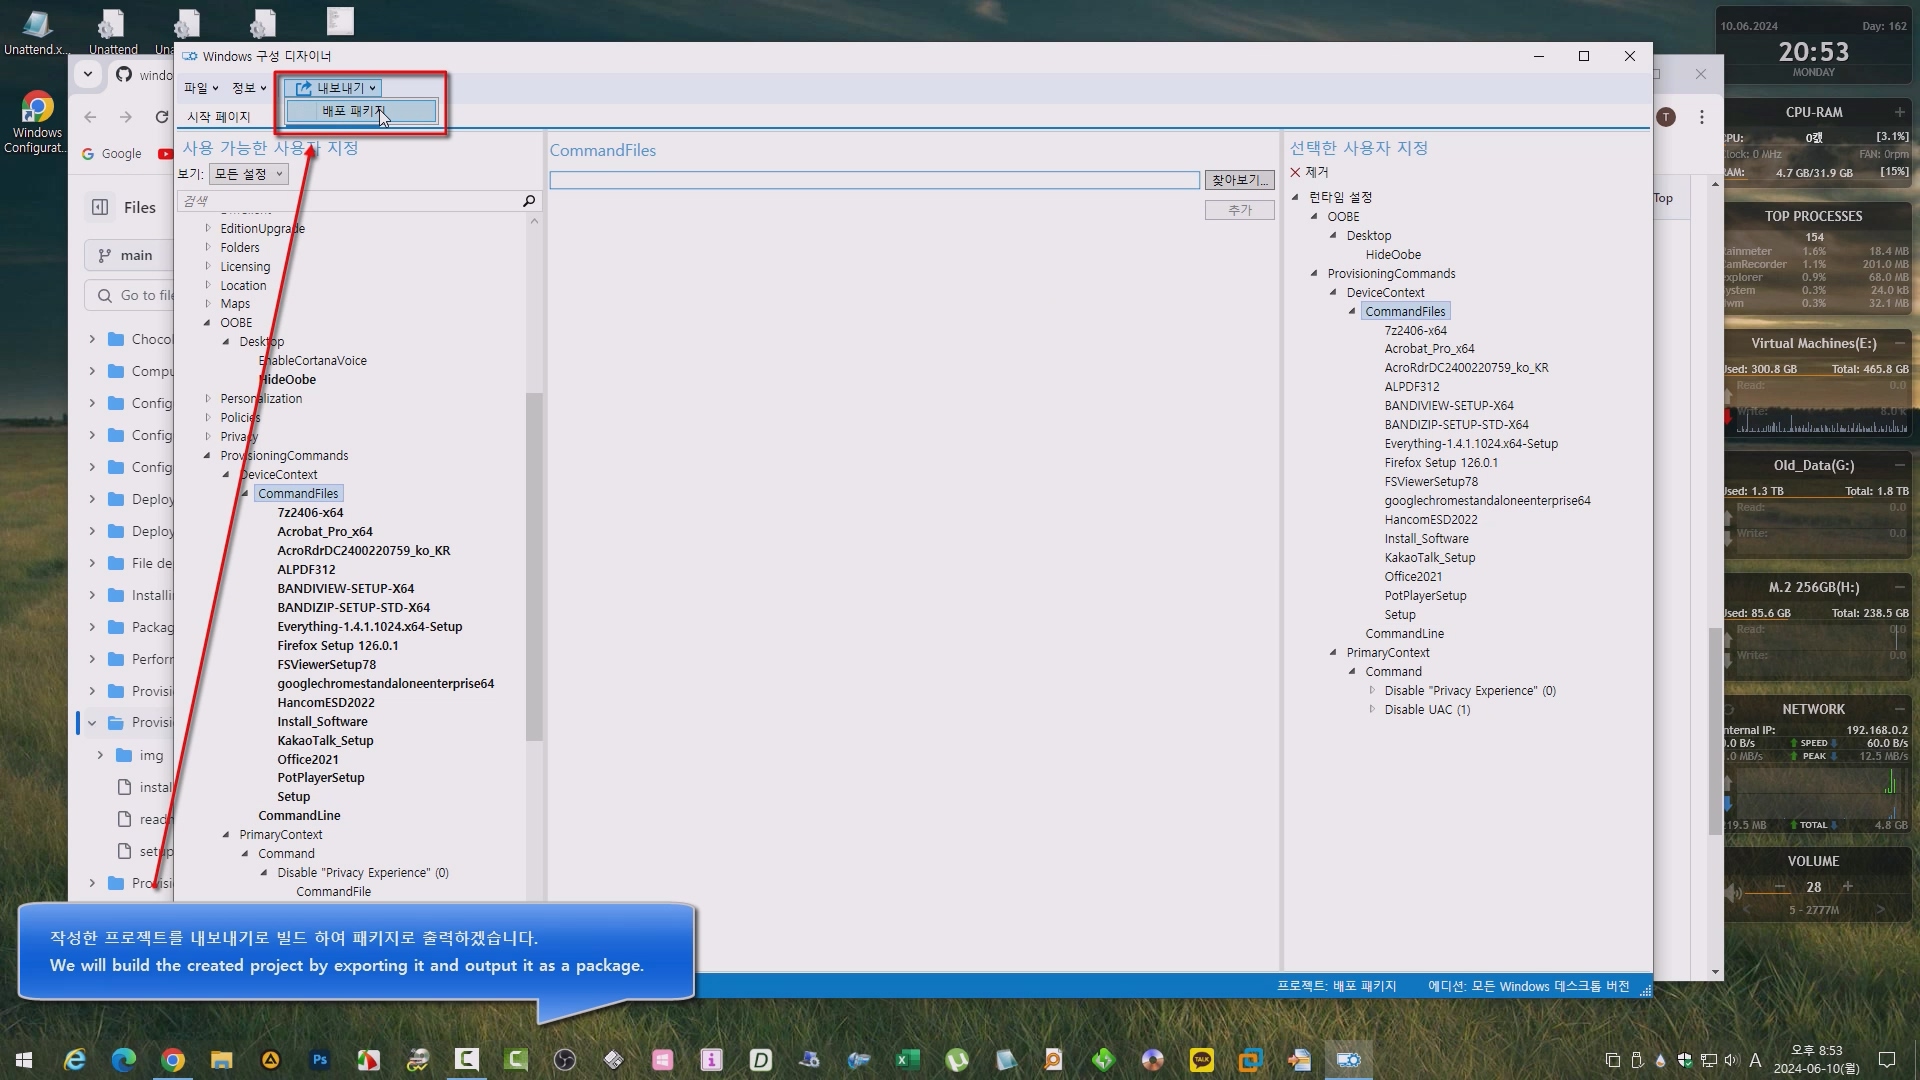The width and height of the screenshot is (1920, 1080).
Task: Select KakaoTalk_Setup in right panel
Action: 1429,557
